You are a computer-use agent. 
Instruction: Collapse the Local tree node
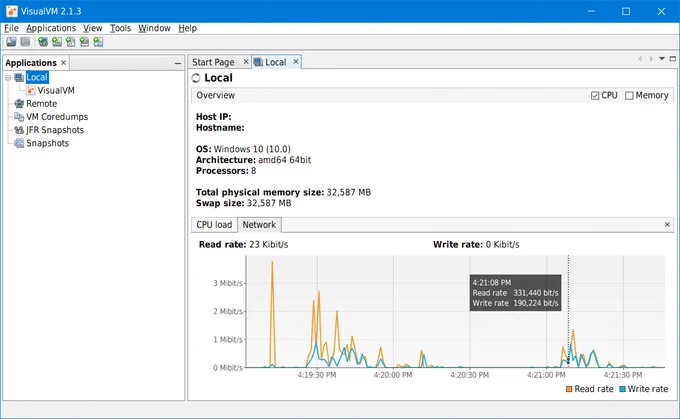pyautogui.click(x=8, y=78)
